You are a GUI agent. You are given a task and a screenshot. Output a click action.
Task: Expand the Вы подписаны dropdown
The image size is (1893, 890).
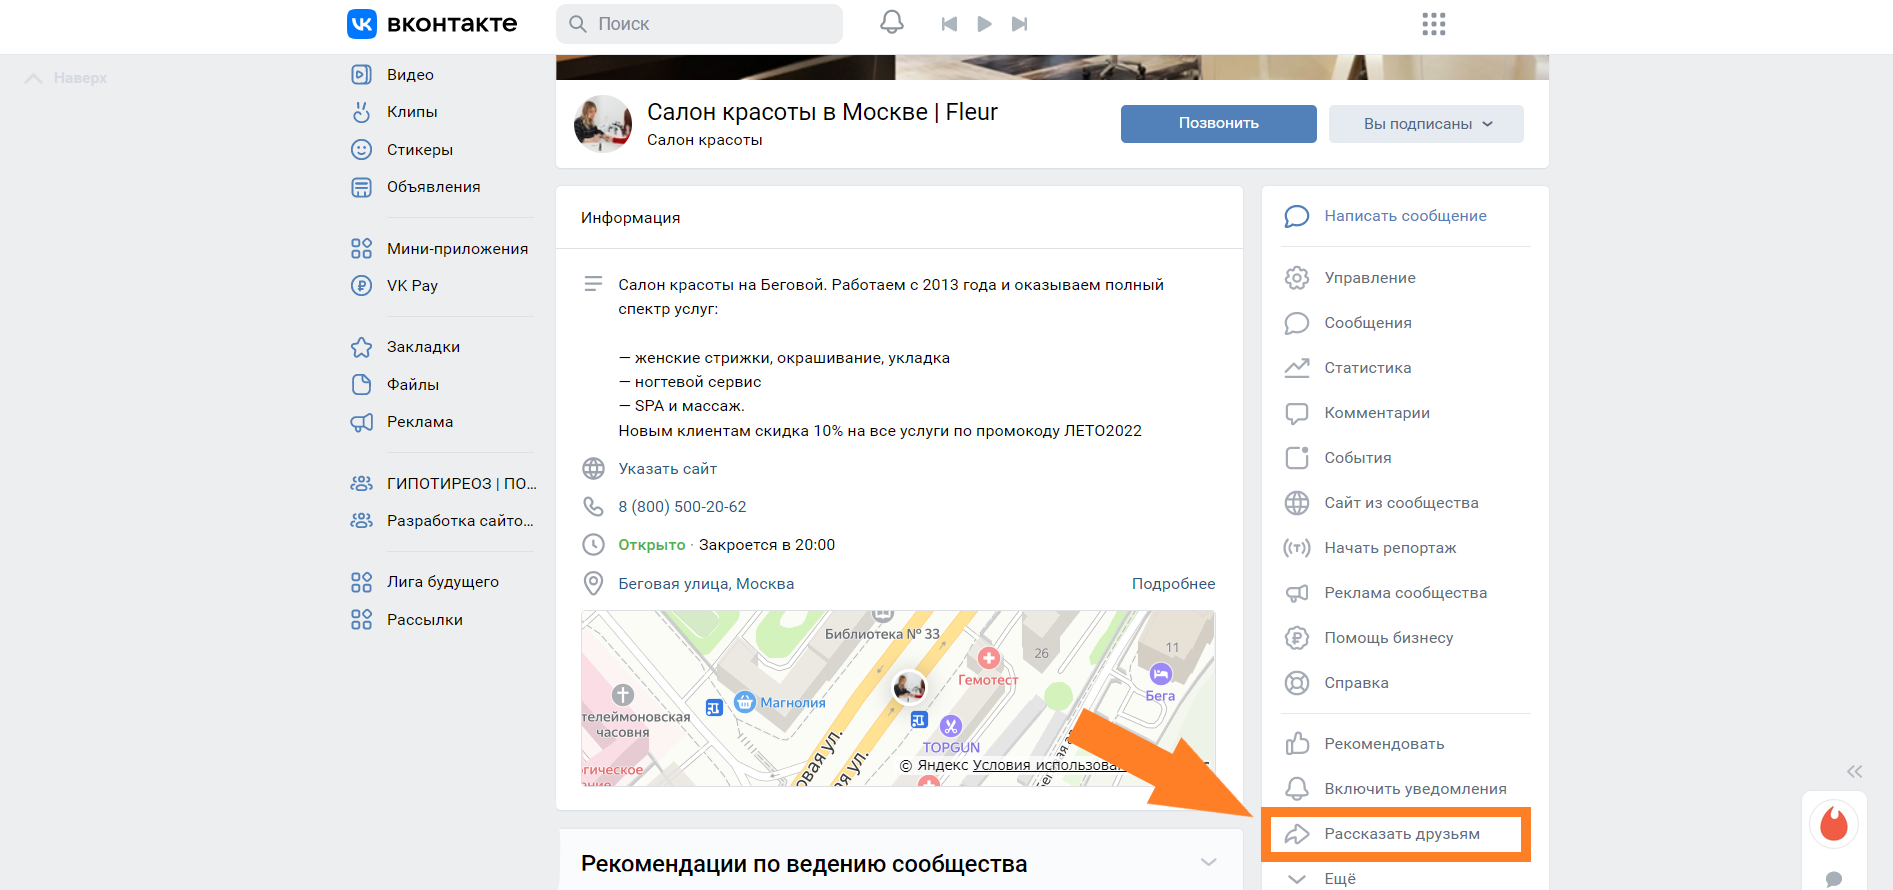(1426, 124)
